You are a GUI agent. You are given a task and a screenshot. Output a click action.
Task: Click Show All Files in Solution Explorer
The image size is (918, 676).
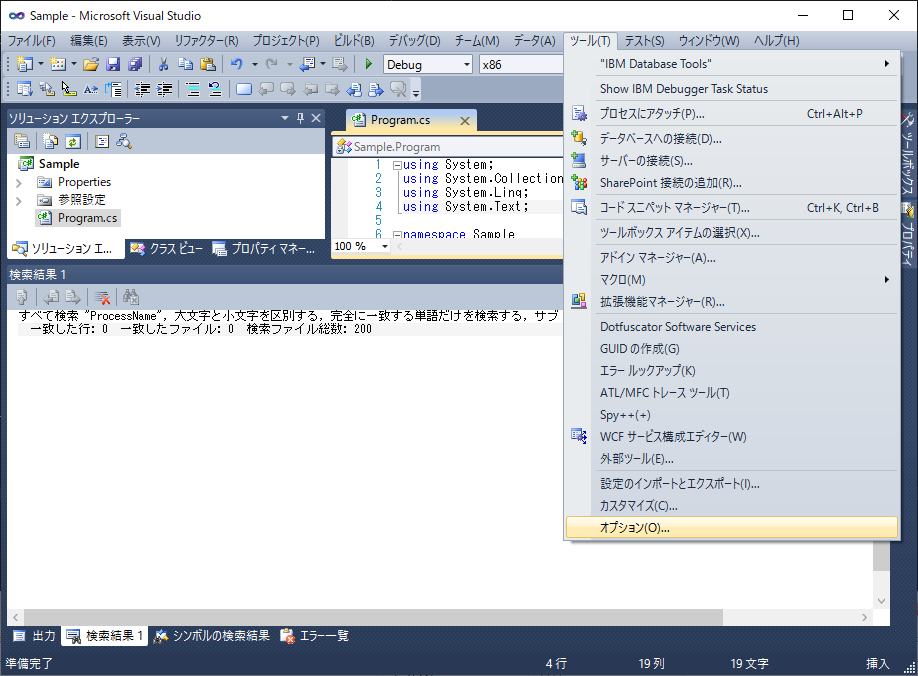pos(51,141)
